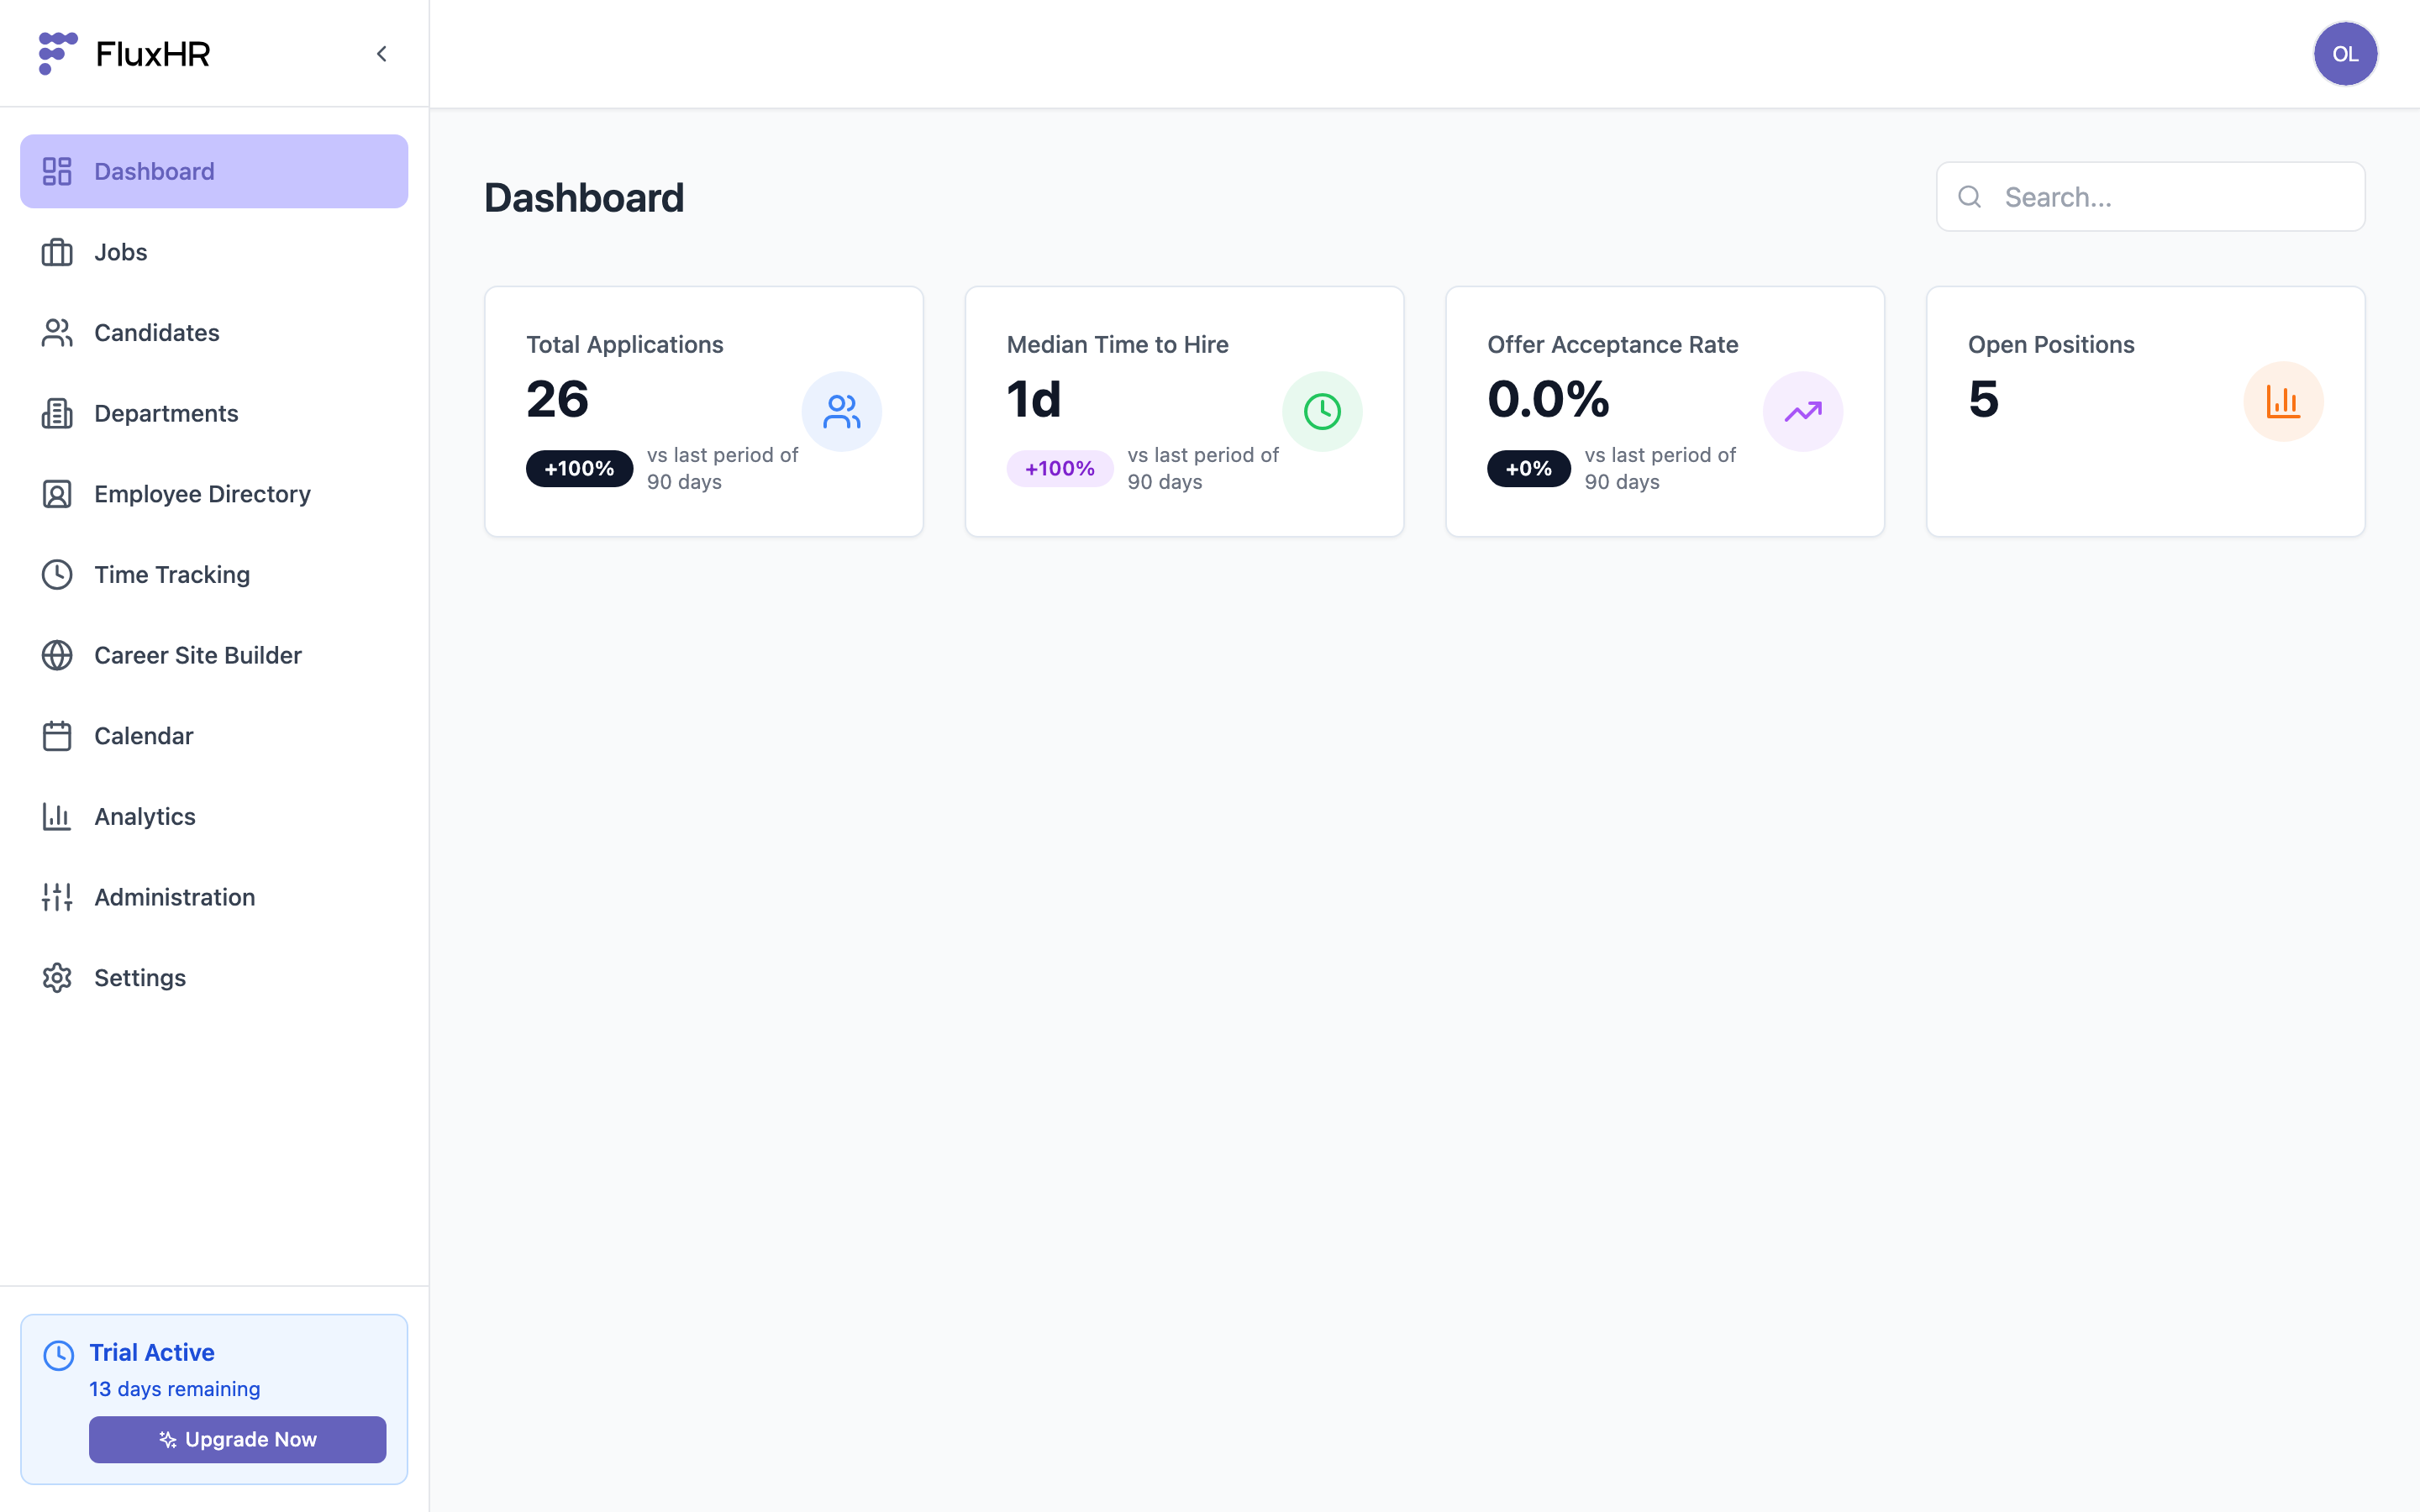Viewport: 2420px width, 1512px height.
Task: Click the purple +100% badge under Median Time
Action: (1060, 468)
